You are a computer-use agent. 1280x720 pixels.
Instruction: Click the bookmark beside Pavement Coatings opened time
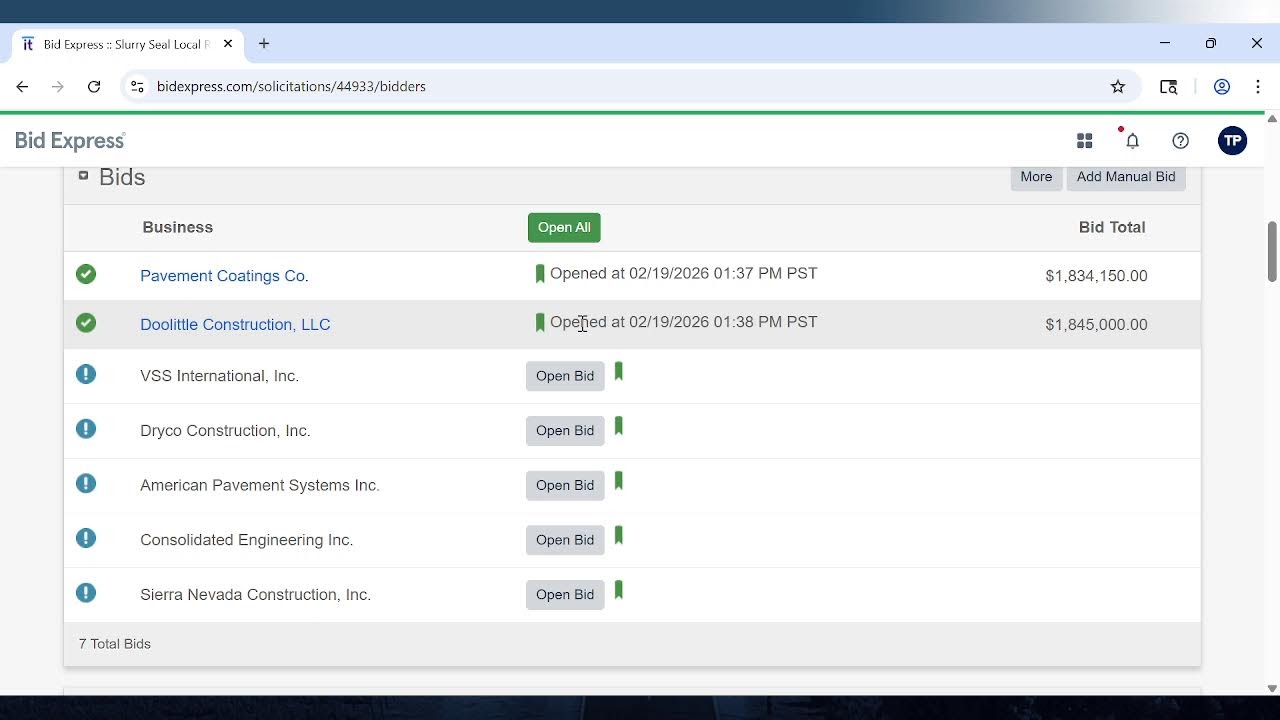[x=540, y=274]
